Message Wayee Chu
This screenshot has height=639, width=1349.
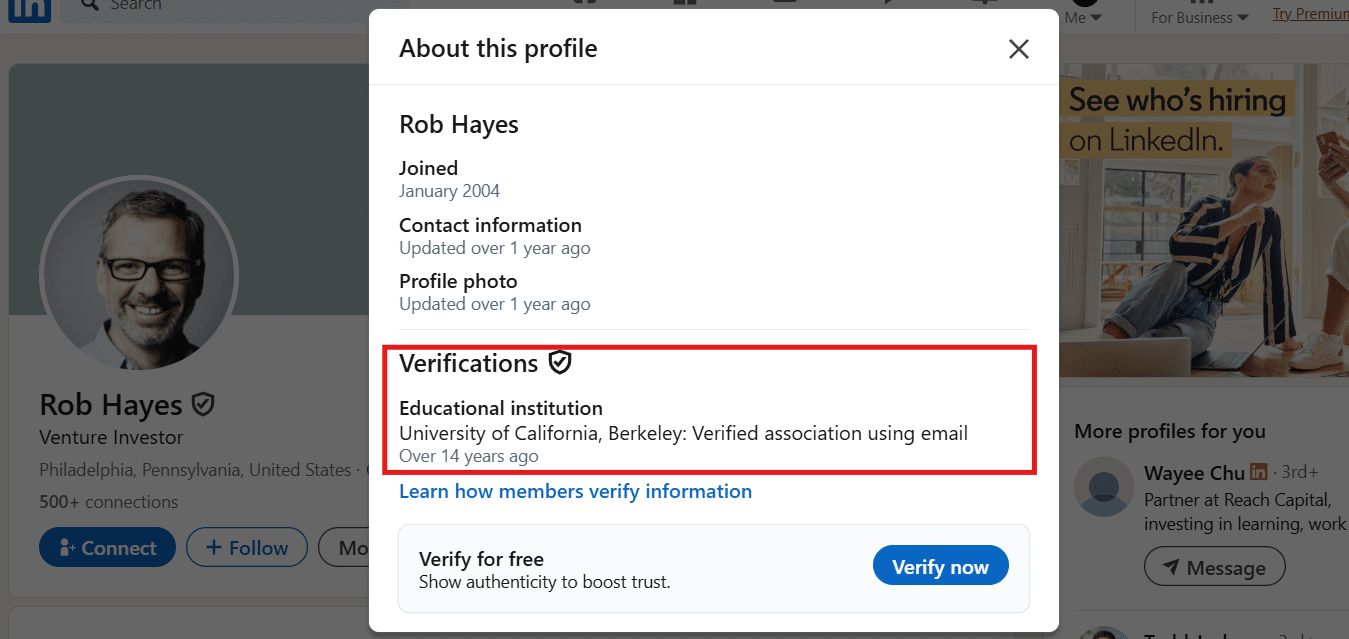[1214, 566]
